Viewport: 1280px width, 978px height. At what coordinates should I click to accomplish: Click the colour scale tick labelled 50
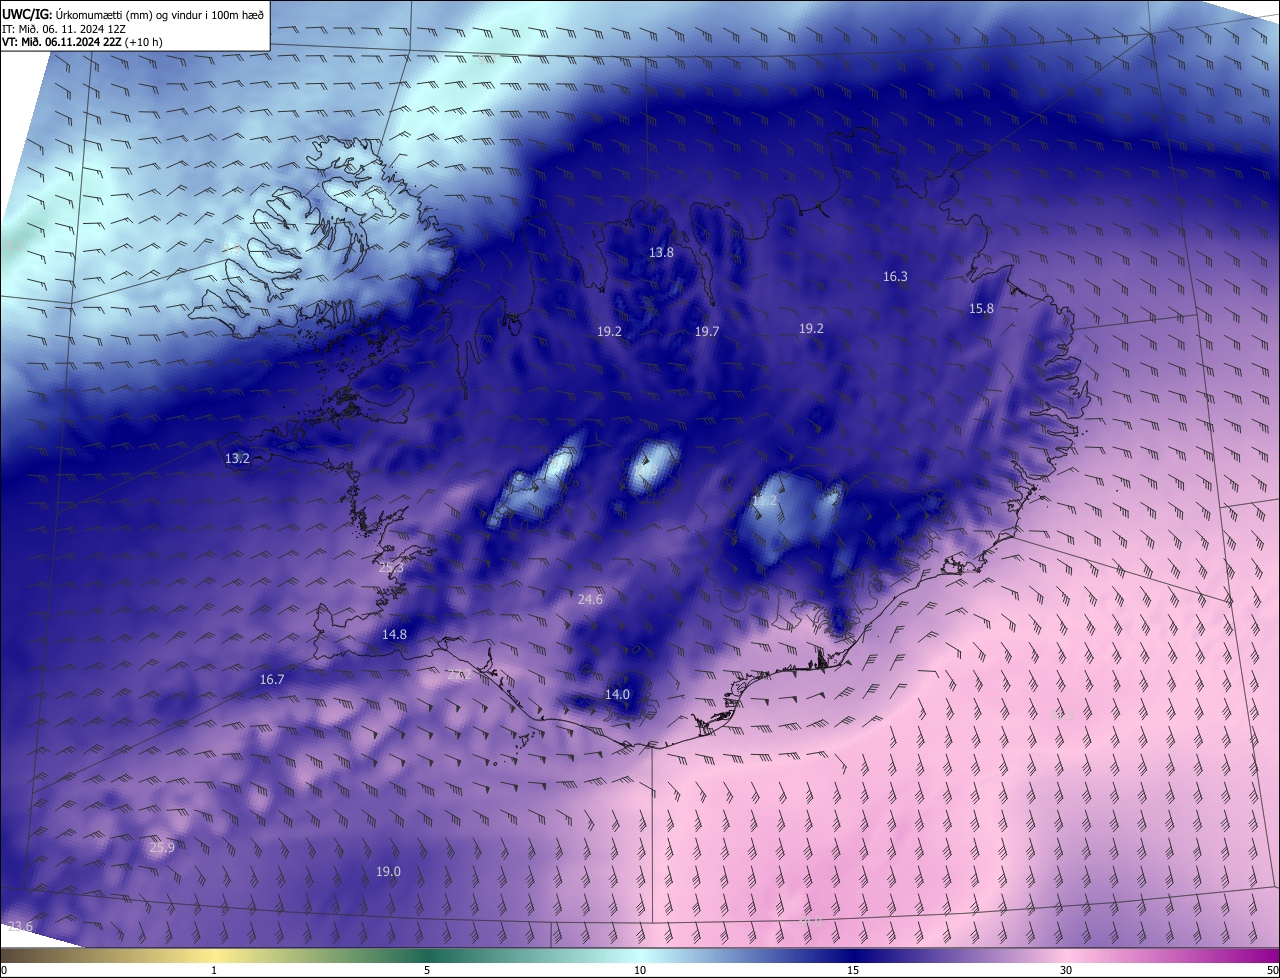1272,970
